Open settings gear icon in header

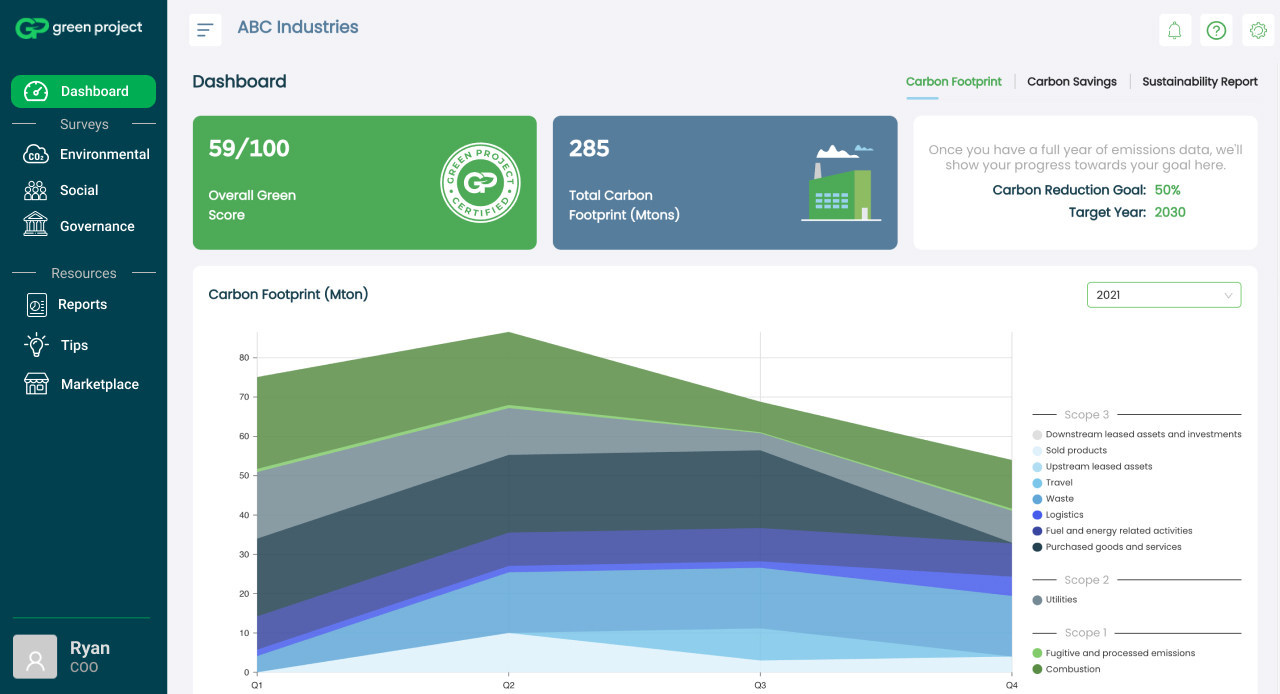1257,30
